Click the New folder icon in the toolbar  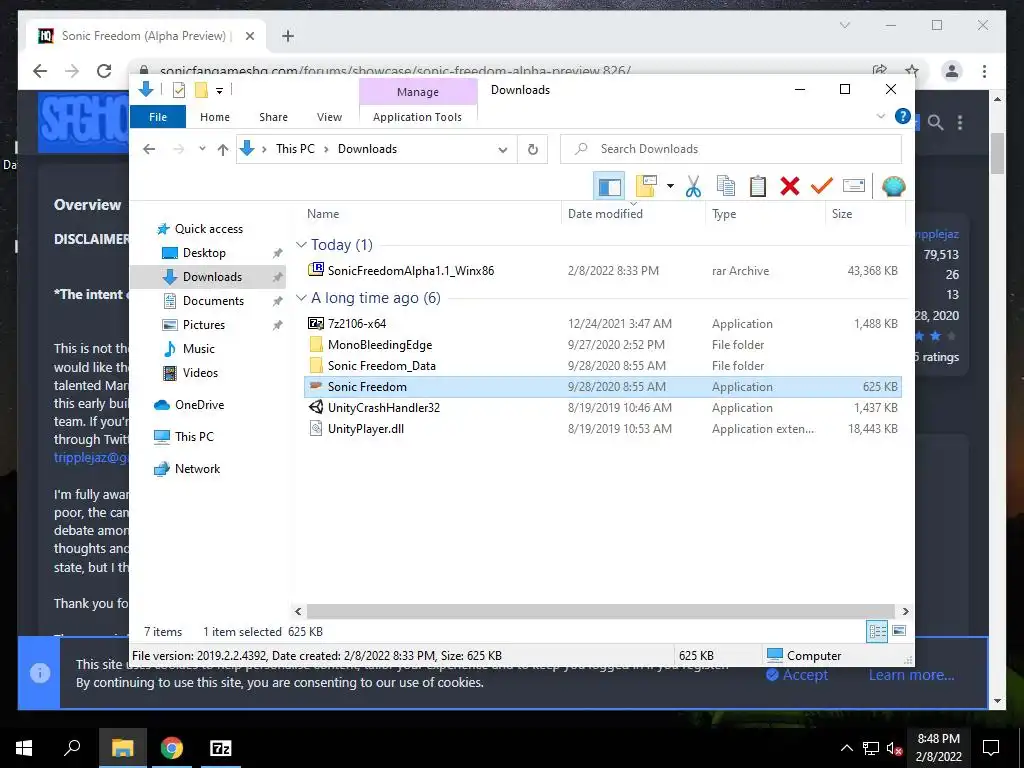(x=646, y=187)
